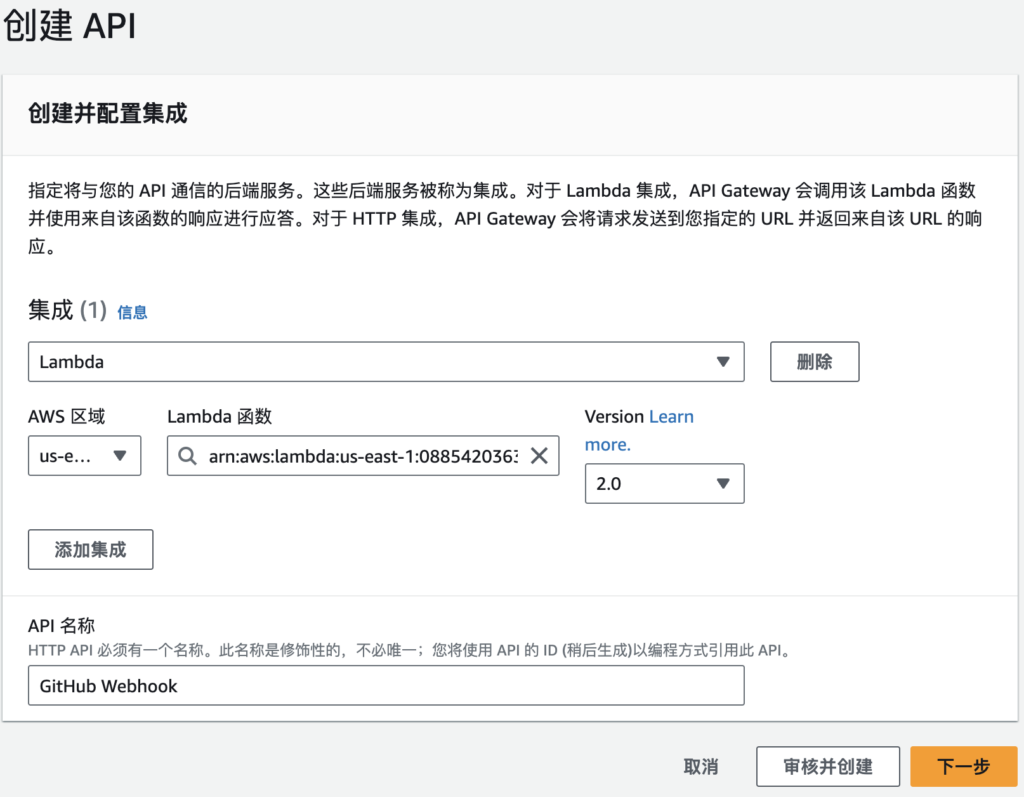Click 下一步 to proceed
The width and height of the screenshot is (1024, 797).
click(x=962, y=767)
